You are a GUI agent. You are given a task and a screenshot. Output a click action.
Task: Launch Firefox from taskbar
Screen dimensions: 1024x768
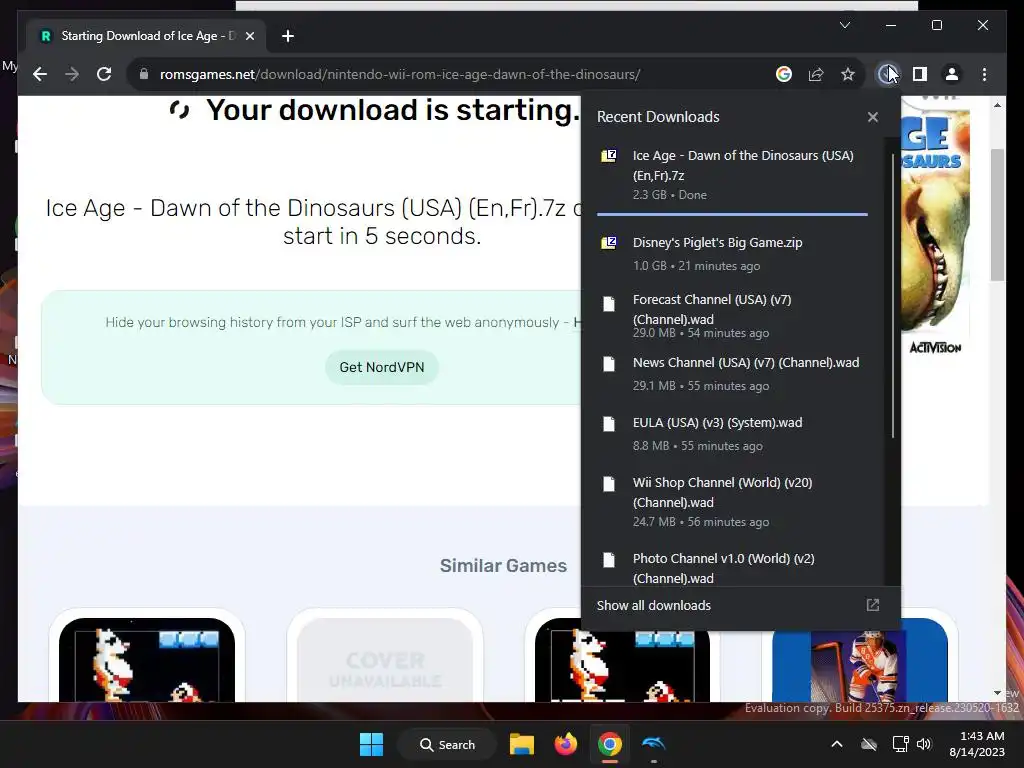click(566, 744)
